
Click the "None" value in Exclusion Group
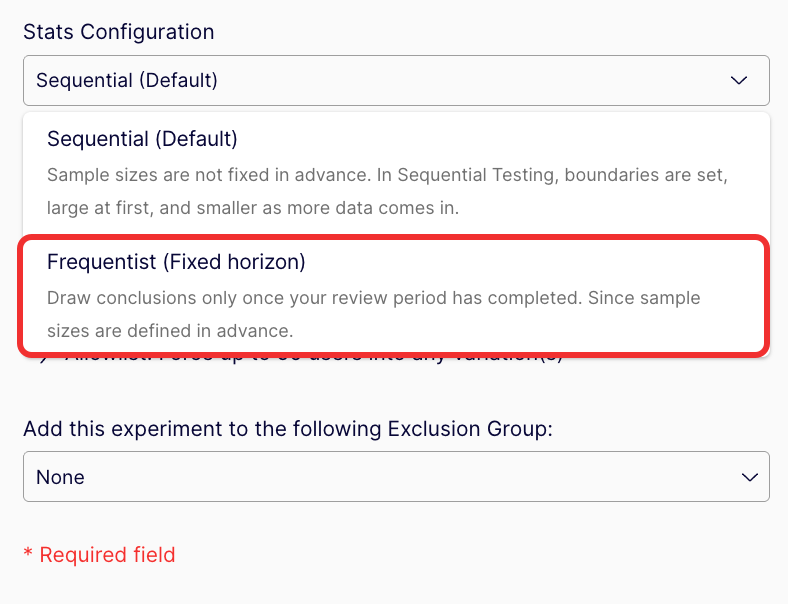[60, 477]
